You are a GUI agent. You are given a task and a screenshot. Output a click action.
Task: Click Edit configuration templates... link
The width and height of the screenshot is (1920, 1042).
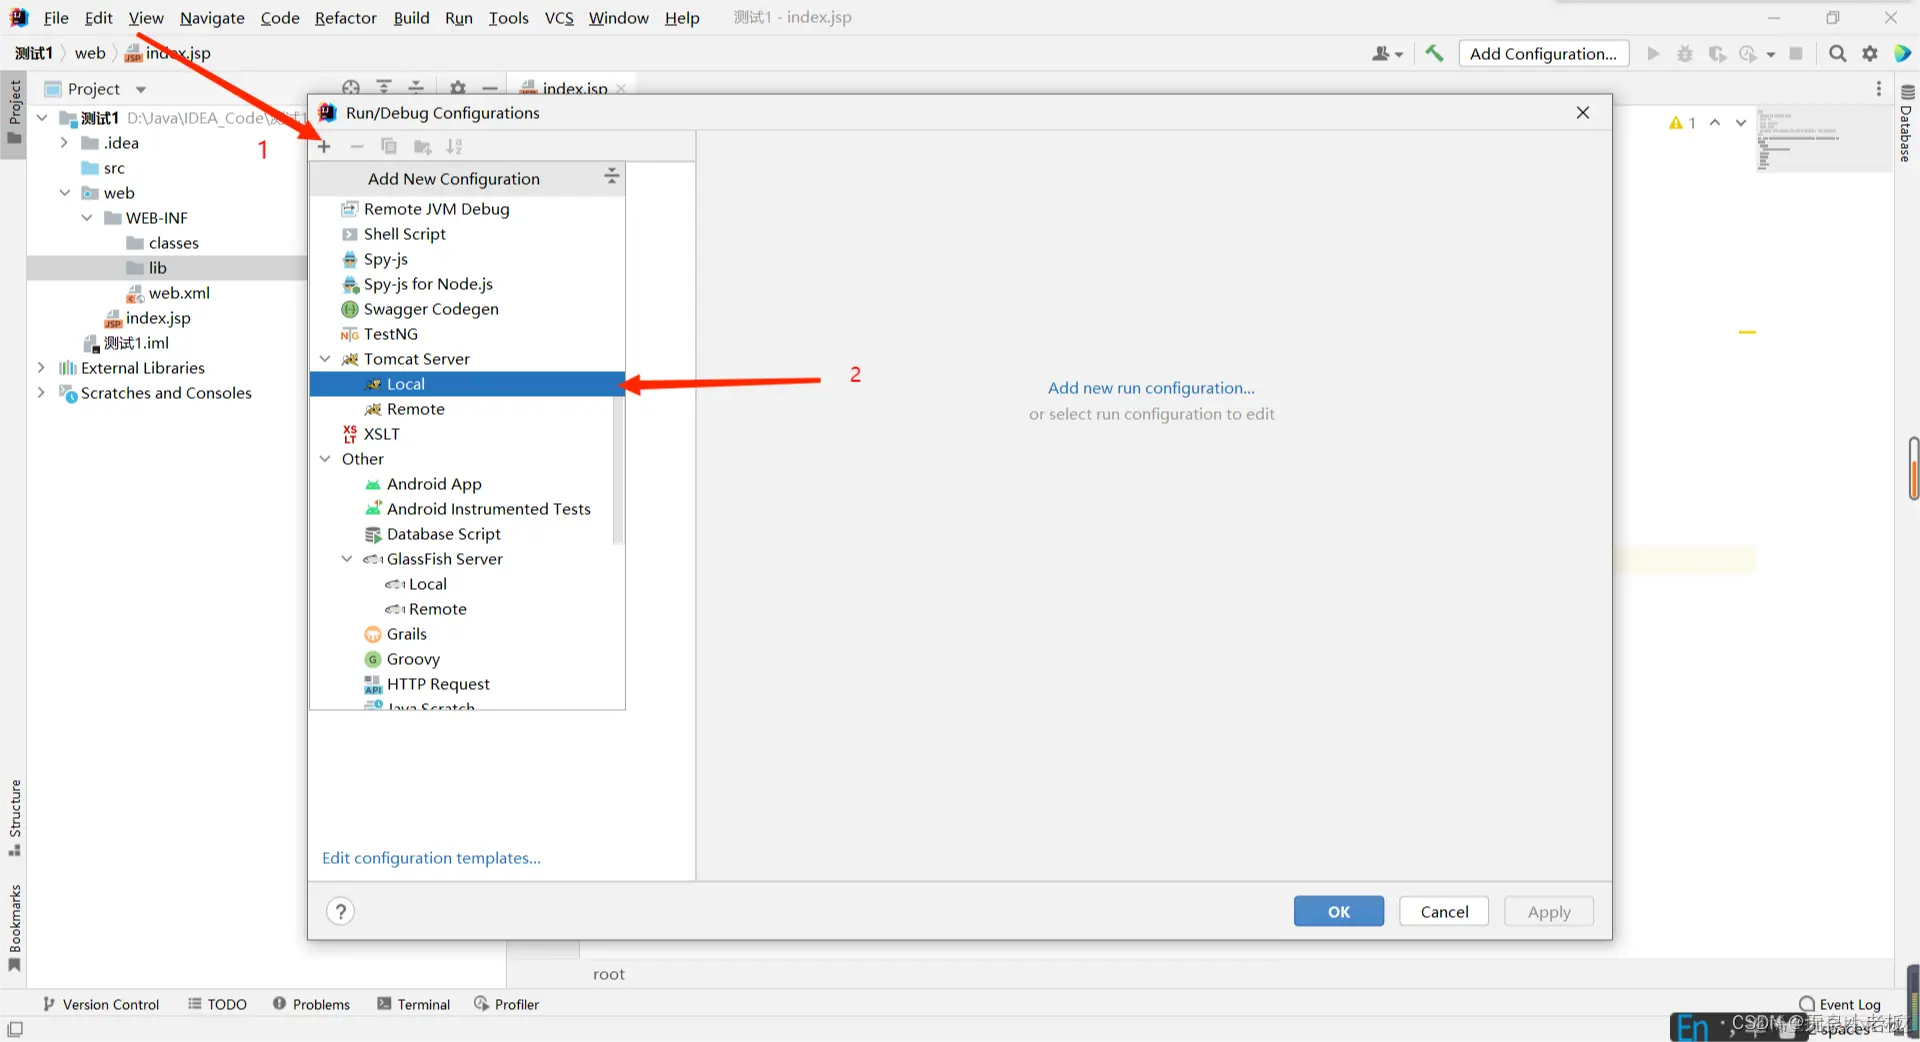tap(431, 858)
